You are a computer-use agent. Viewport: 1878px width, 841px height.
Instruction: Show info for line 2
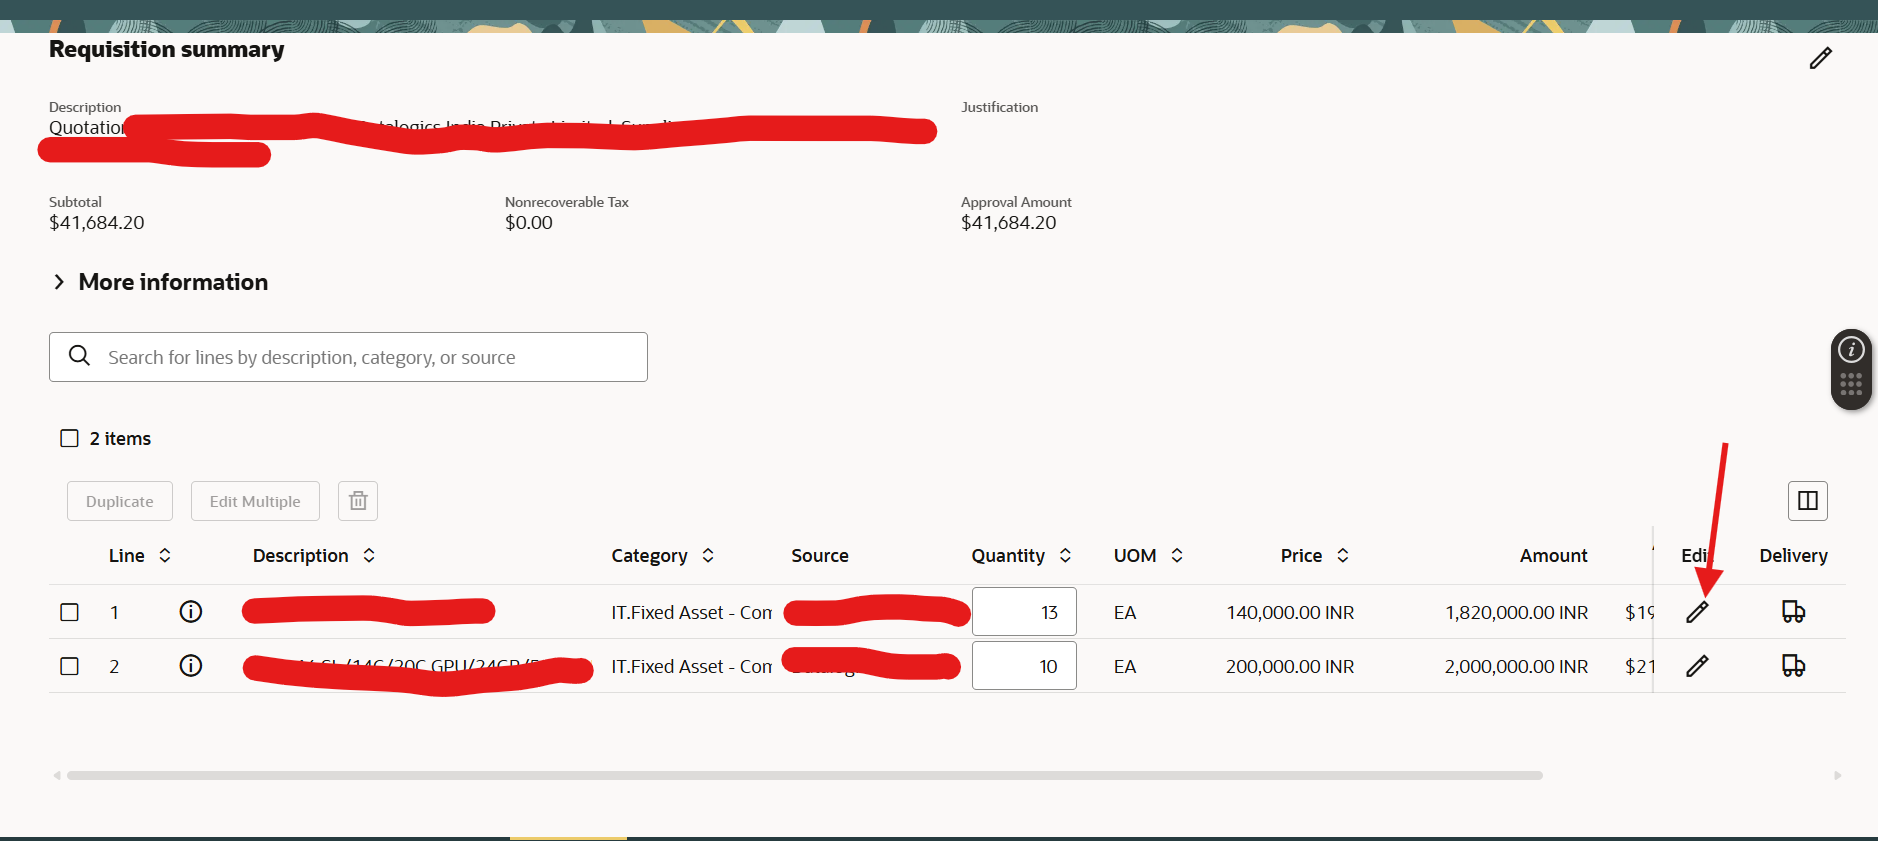(x=190, y=666)
